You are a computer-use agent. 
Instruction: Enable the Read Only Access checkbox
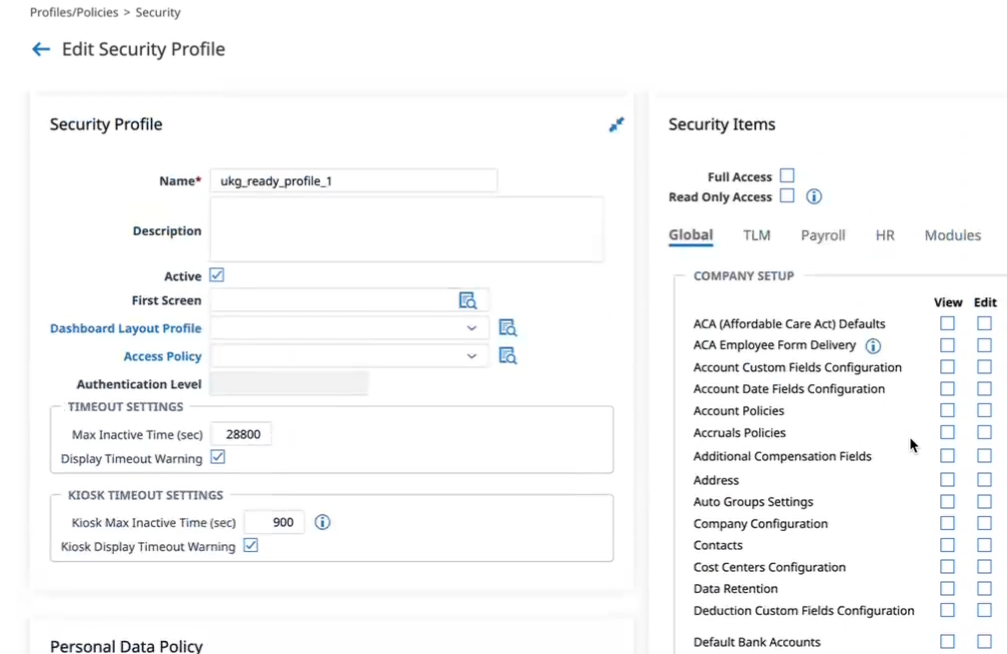tap(787, 195)
